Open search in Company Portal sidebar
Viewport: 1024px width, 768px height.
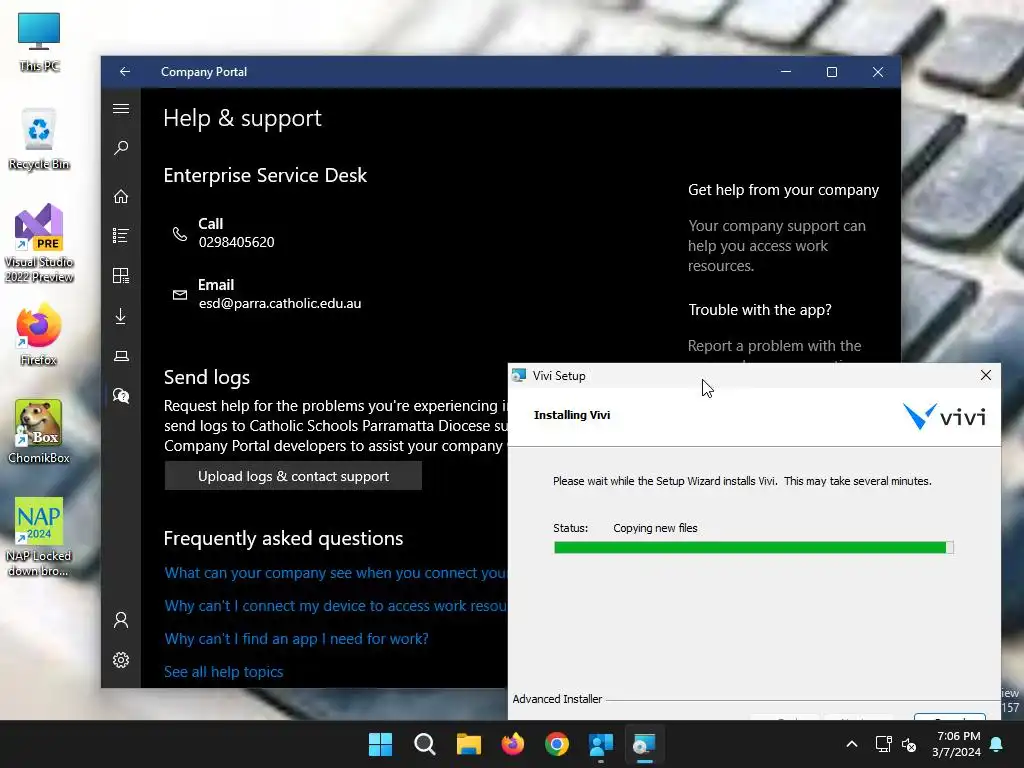(121, 148)
